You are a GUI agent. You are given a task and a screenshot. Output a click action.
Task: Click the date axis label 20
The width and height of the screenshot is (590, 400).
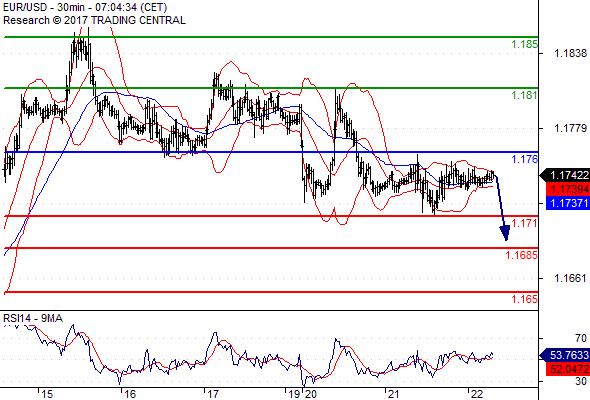point(310,394)
